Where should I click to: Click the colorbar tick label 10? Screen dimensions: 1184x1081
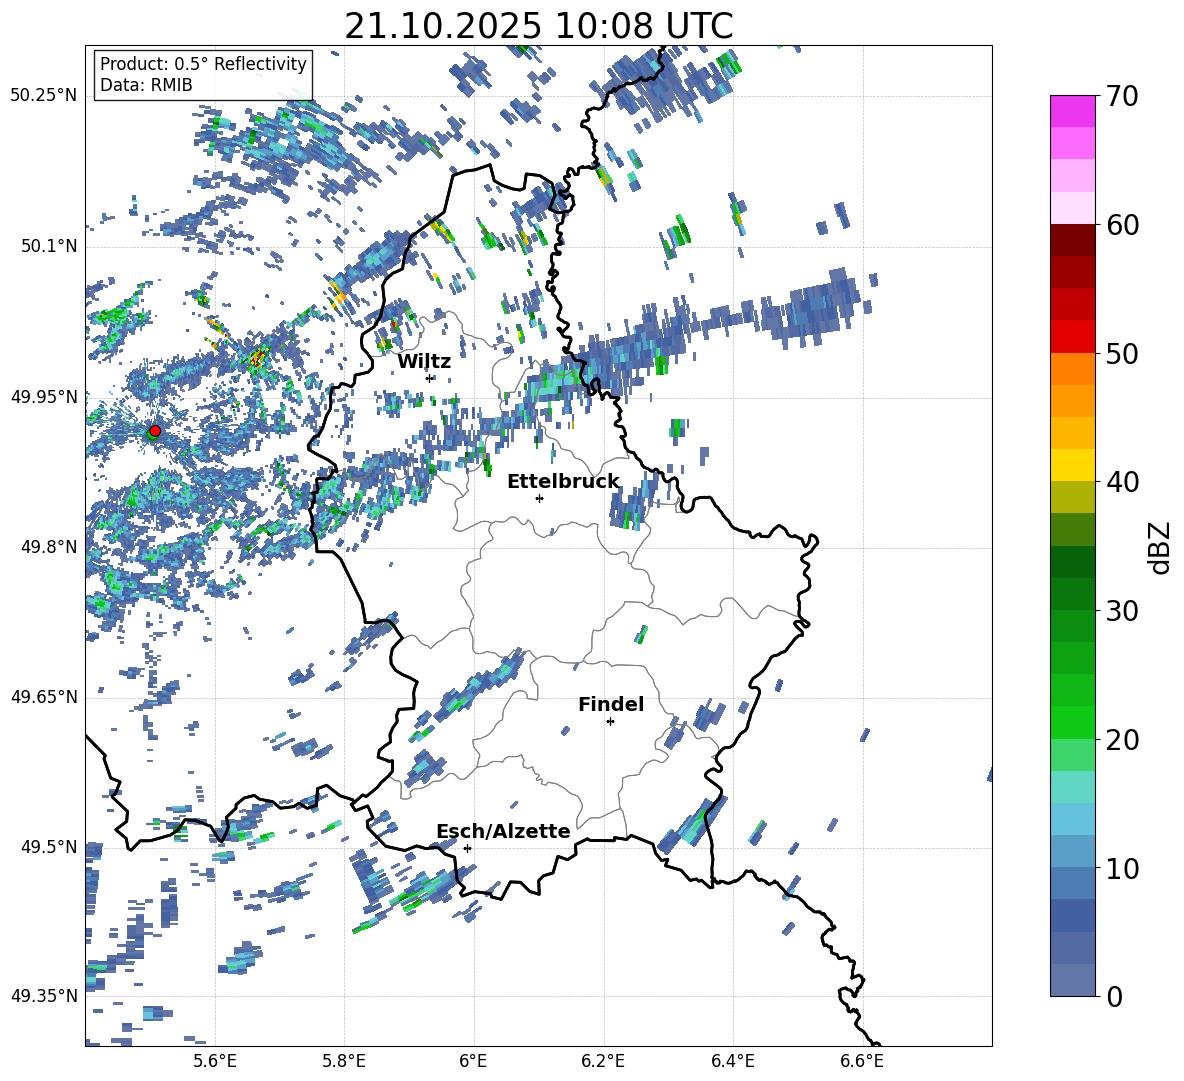coord(1122,868)
